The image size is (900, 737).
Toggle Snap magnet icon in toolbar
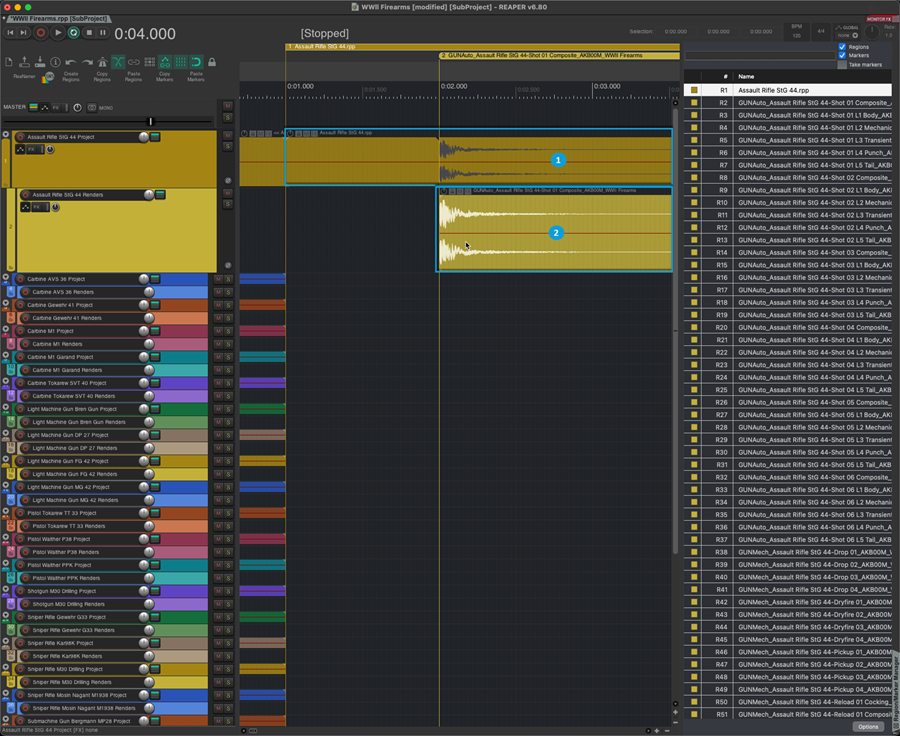[x=196, y=62]
